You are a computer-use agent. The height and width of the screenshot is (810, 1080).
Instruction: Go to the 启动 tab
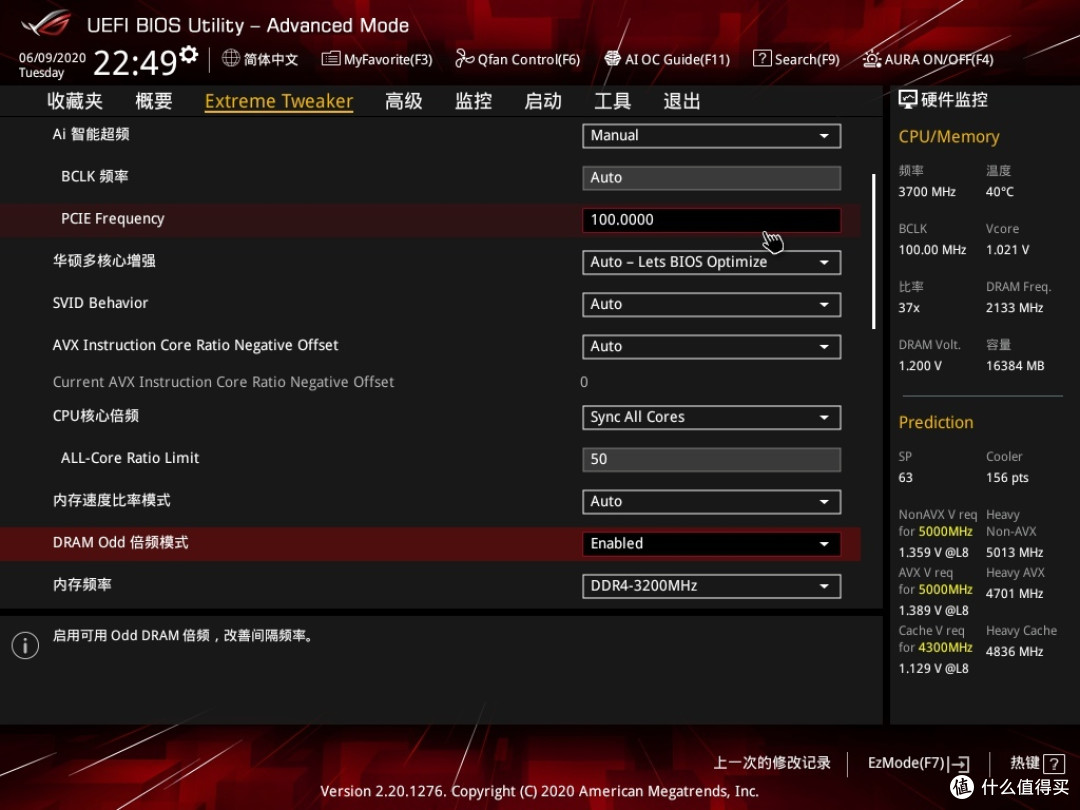pos(543,101)
